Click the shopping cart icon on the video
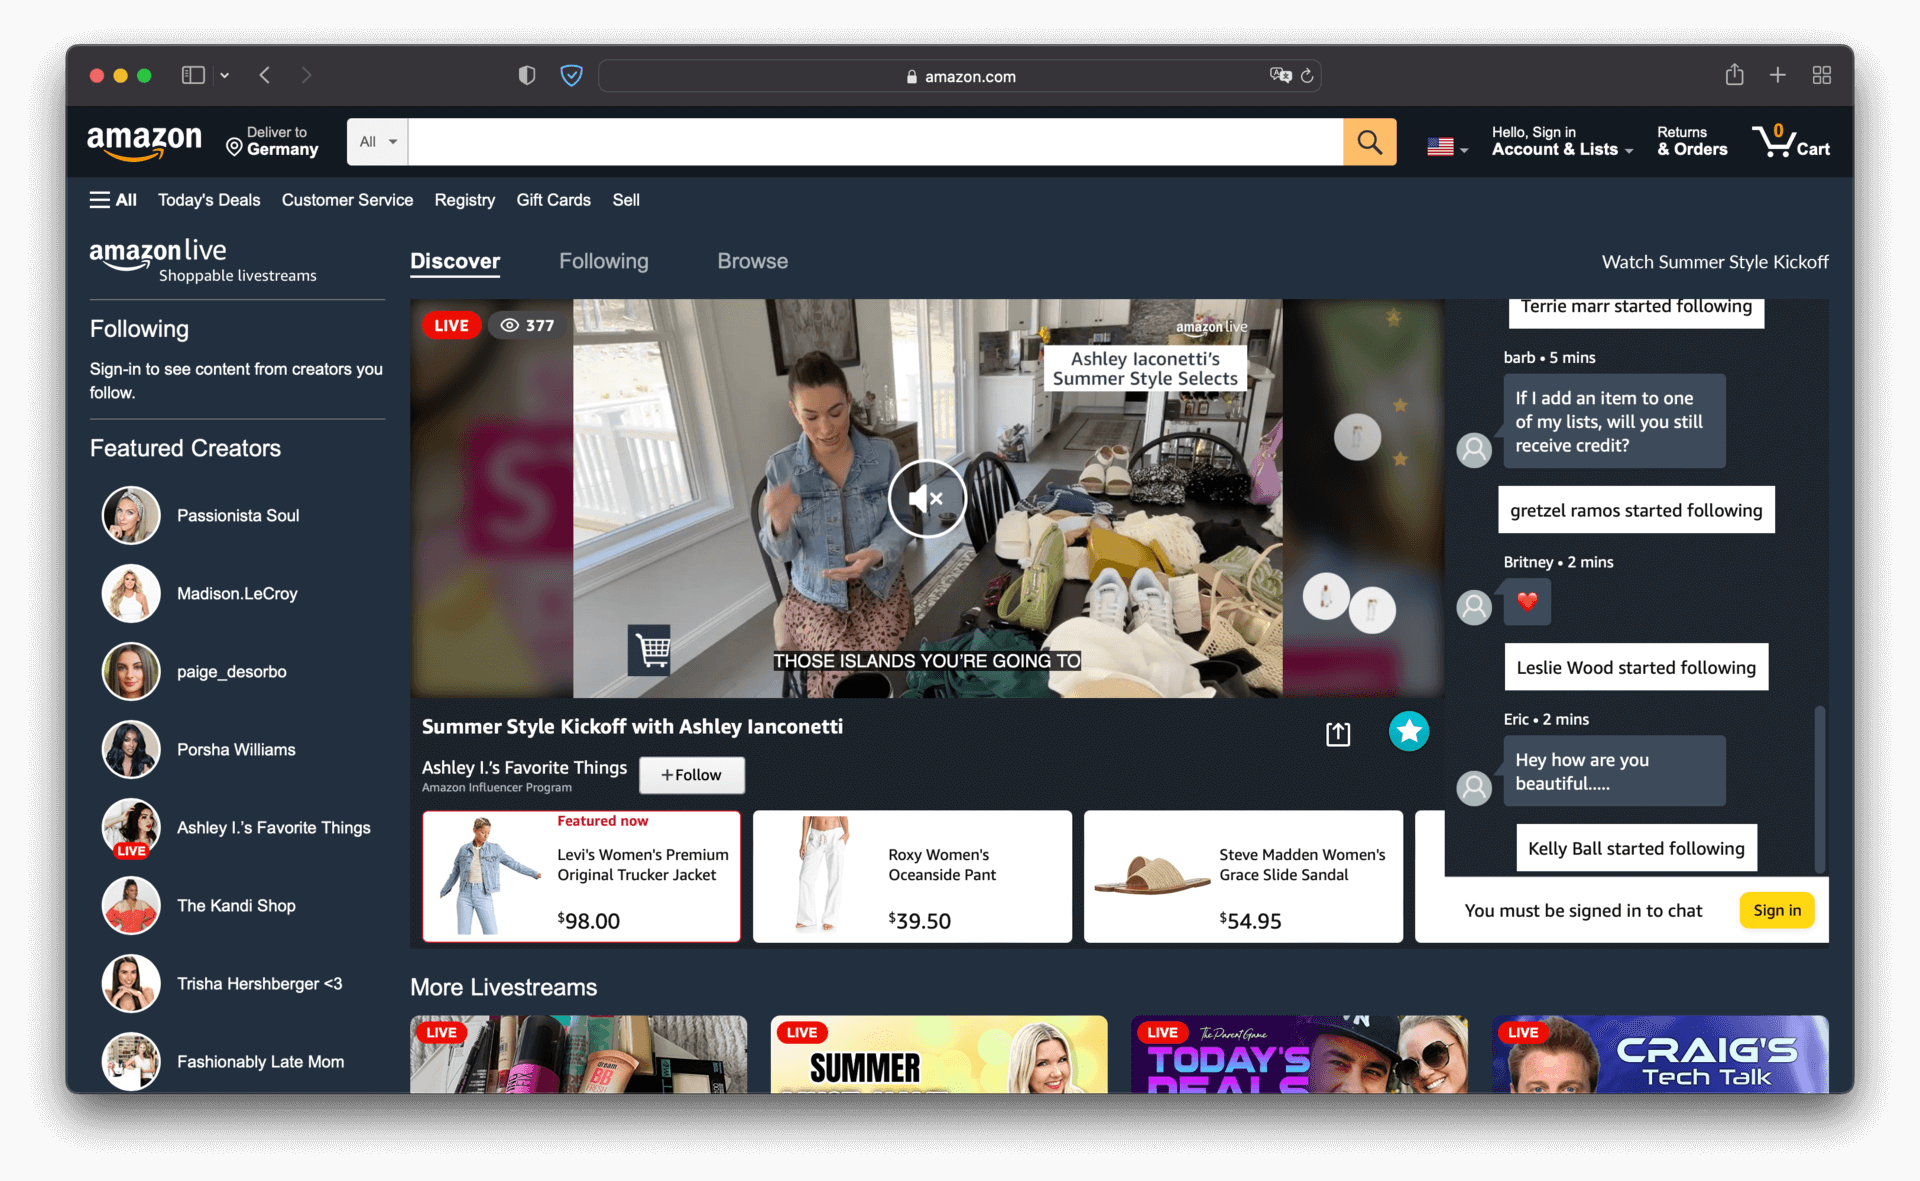This screenshot has height=1181, width=1920. [651, 650]
